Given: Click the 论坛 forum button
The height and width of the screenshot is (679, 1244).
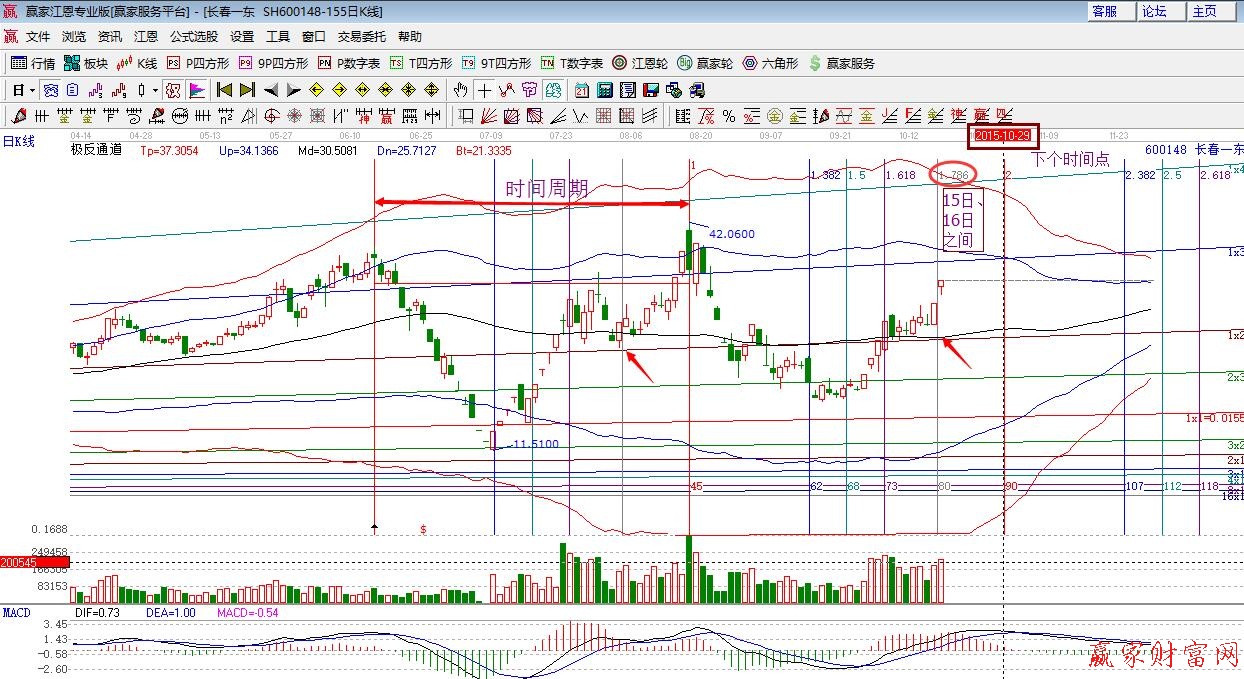Looking at the screenshot, I should pos(1155,11).
